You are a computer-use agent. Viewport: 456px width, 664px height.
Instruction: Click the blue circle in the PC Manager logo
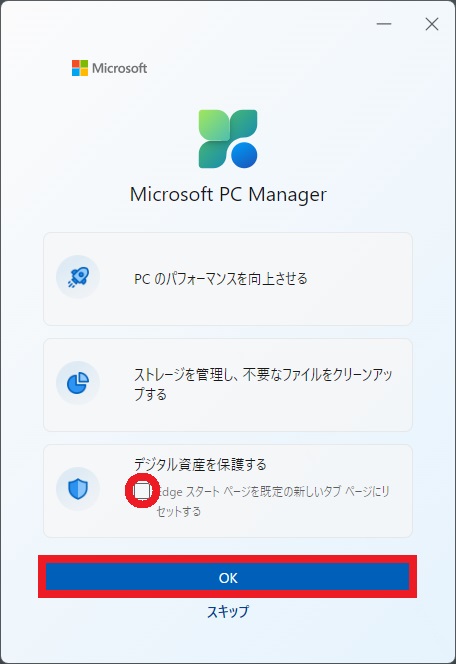coord(244,155)
